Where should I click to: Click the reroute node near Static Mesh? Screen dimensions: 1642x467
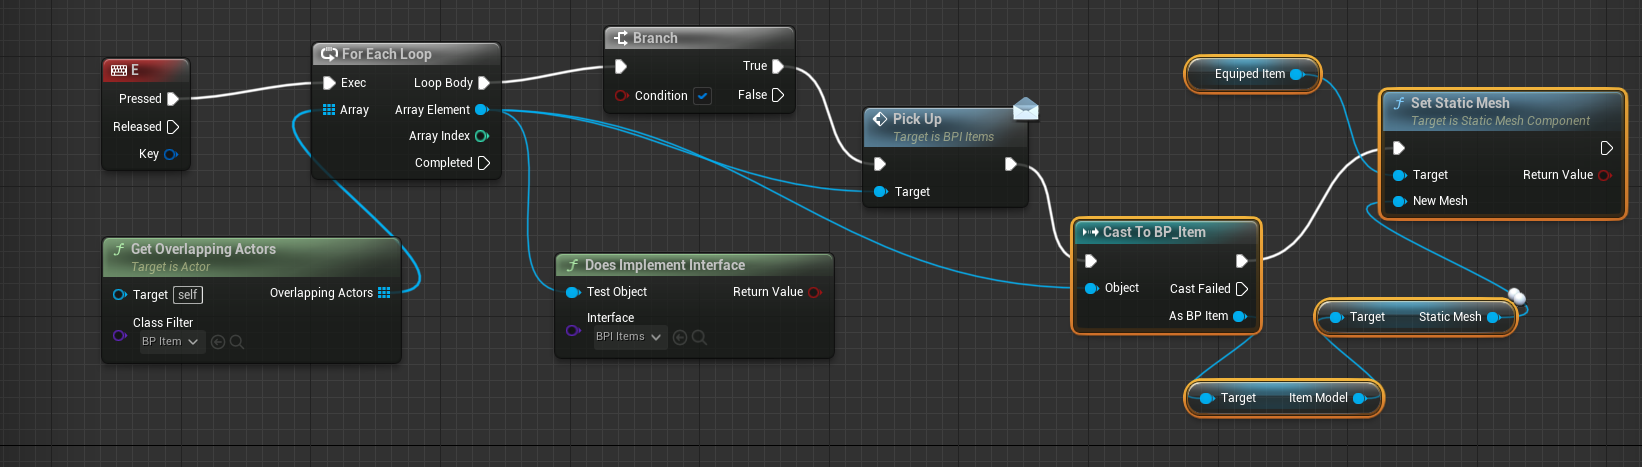(x=1517, y=296)
